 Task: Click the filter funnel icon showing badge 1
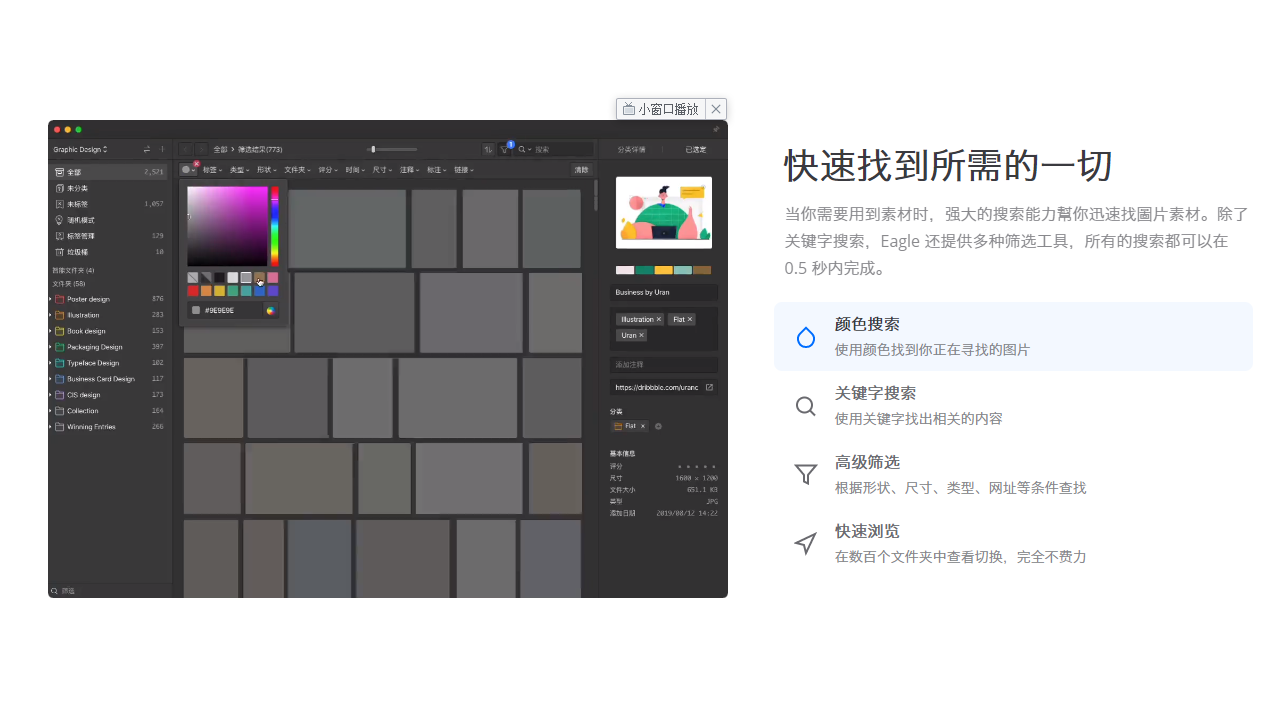[x=505, y=149]
